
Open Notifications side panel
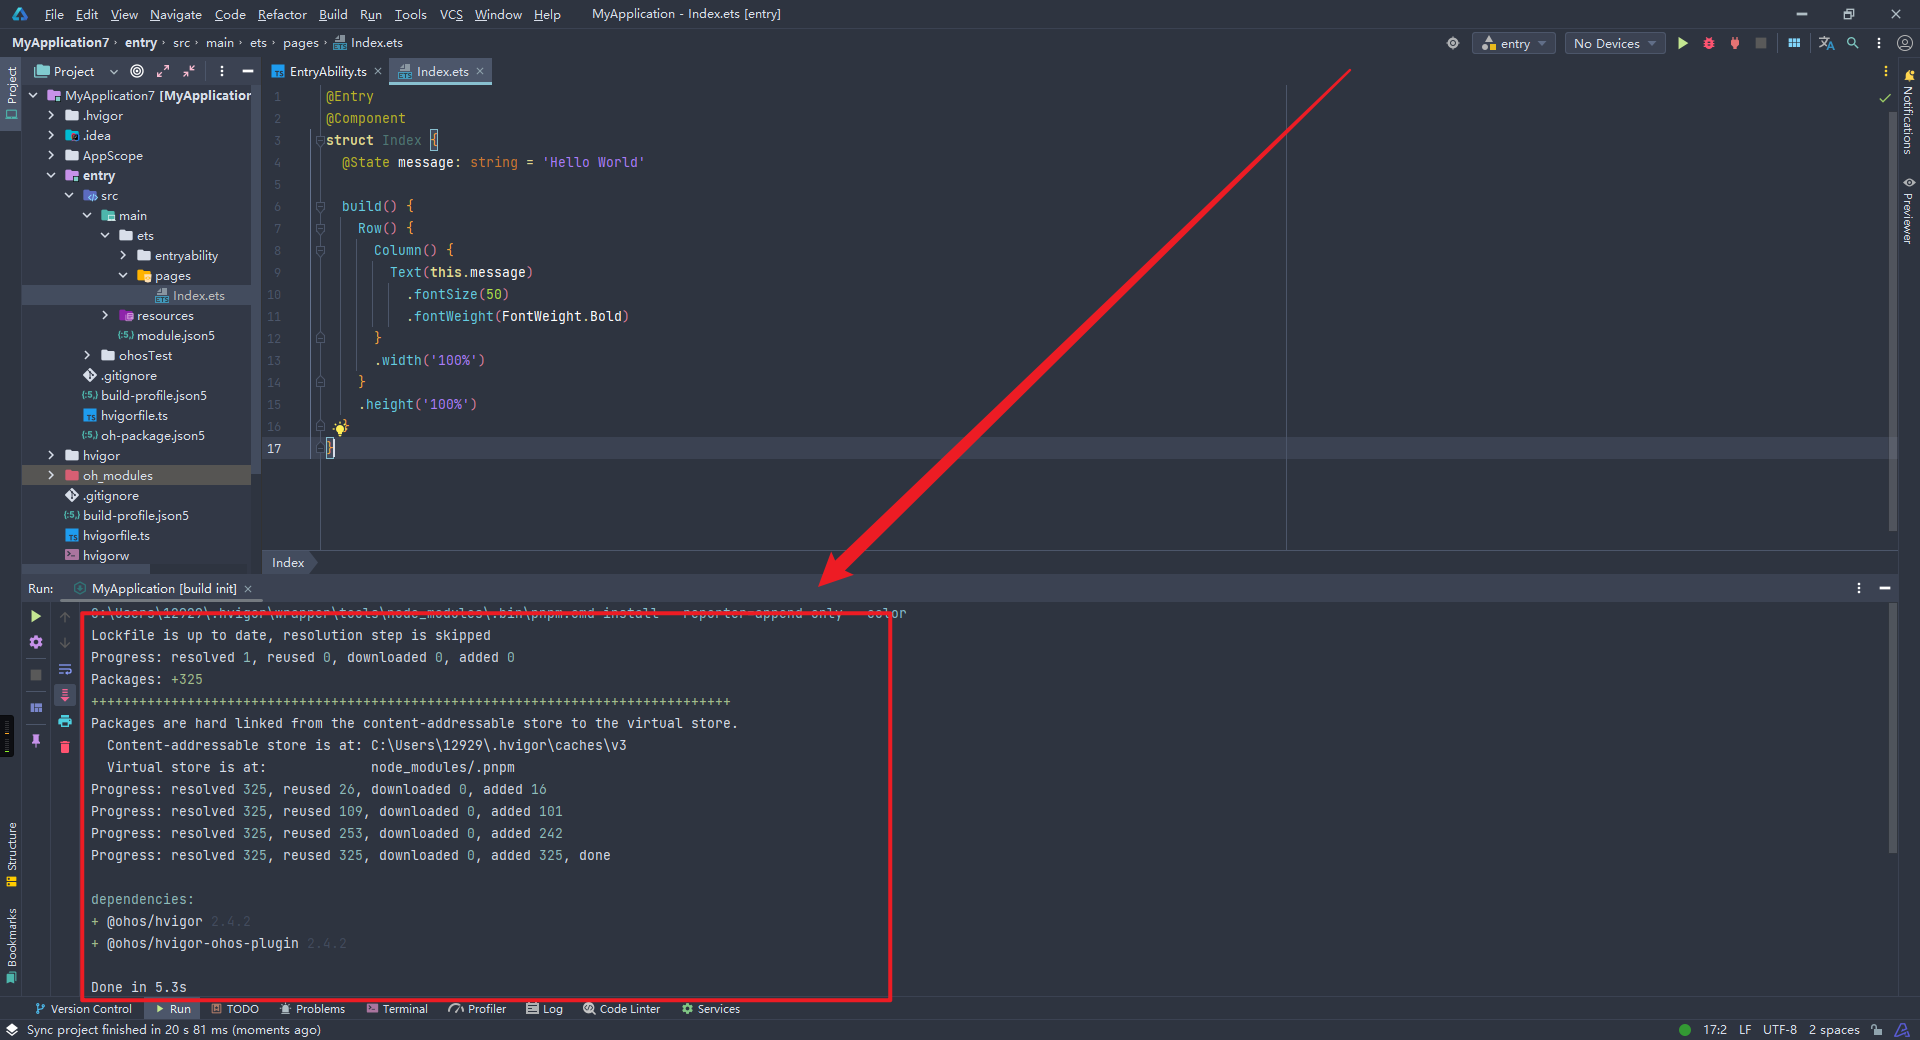pyautogui.click(x=1908, y=112)
